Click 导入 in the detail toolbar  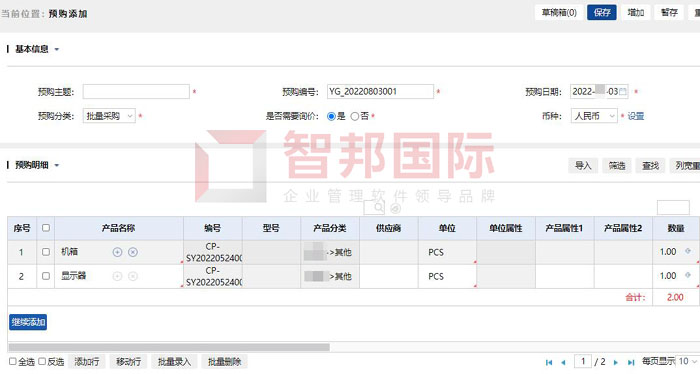tap(583, 166)
